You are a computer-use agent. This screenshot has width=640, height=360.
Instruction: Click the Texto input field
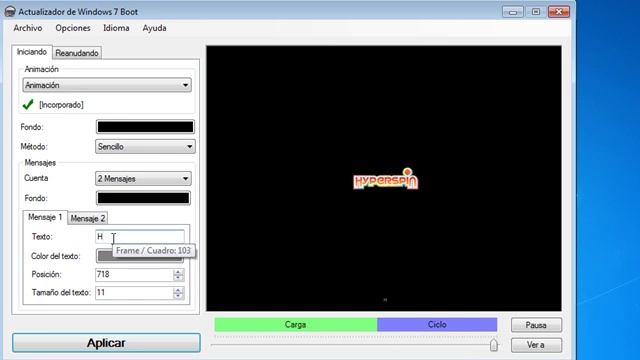[140, 237]
